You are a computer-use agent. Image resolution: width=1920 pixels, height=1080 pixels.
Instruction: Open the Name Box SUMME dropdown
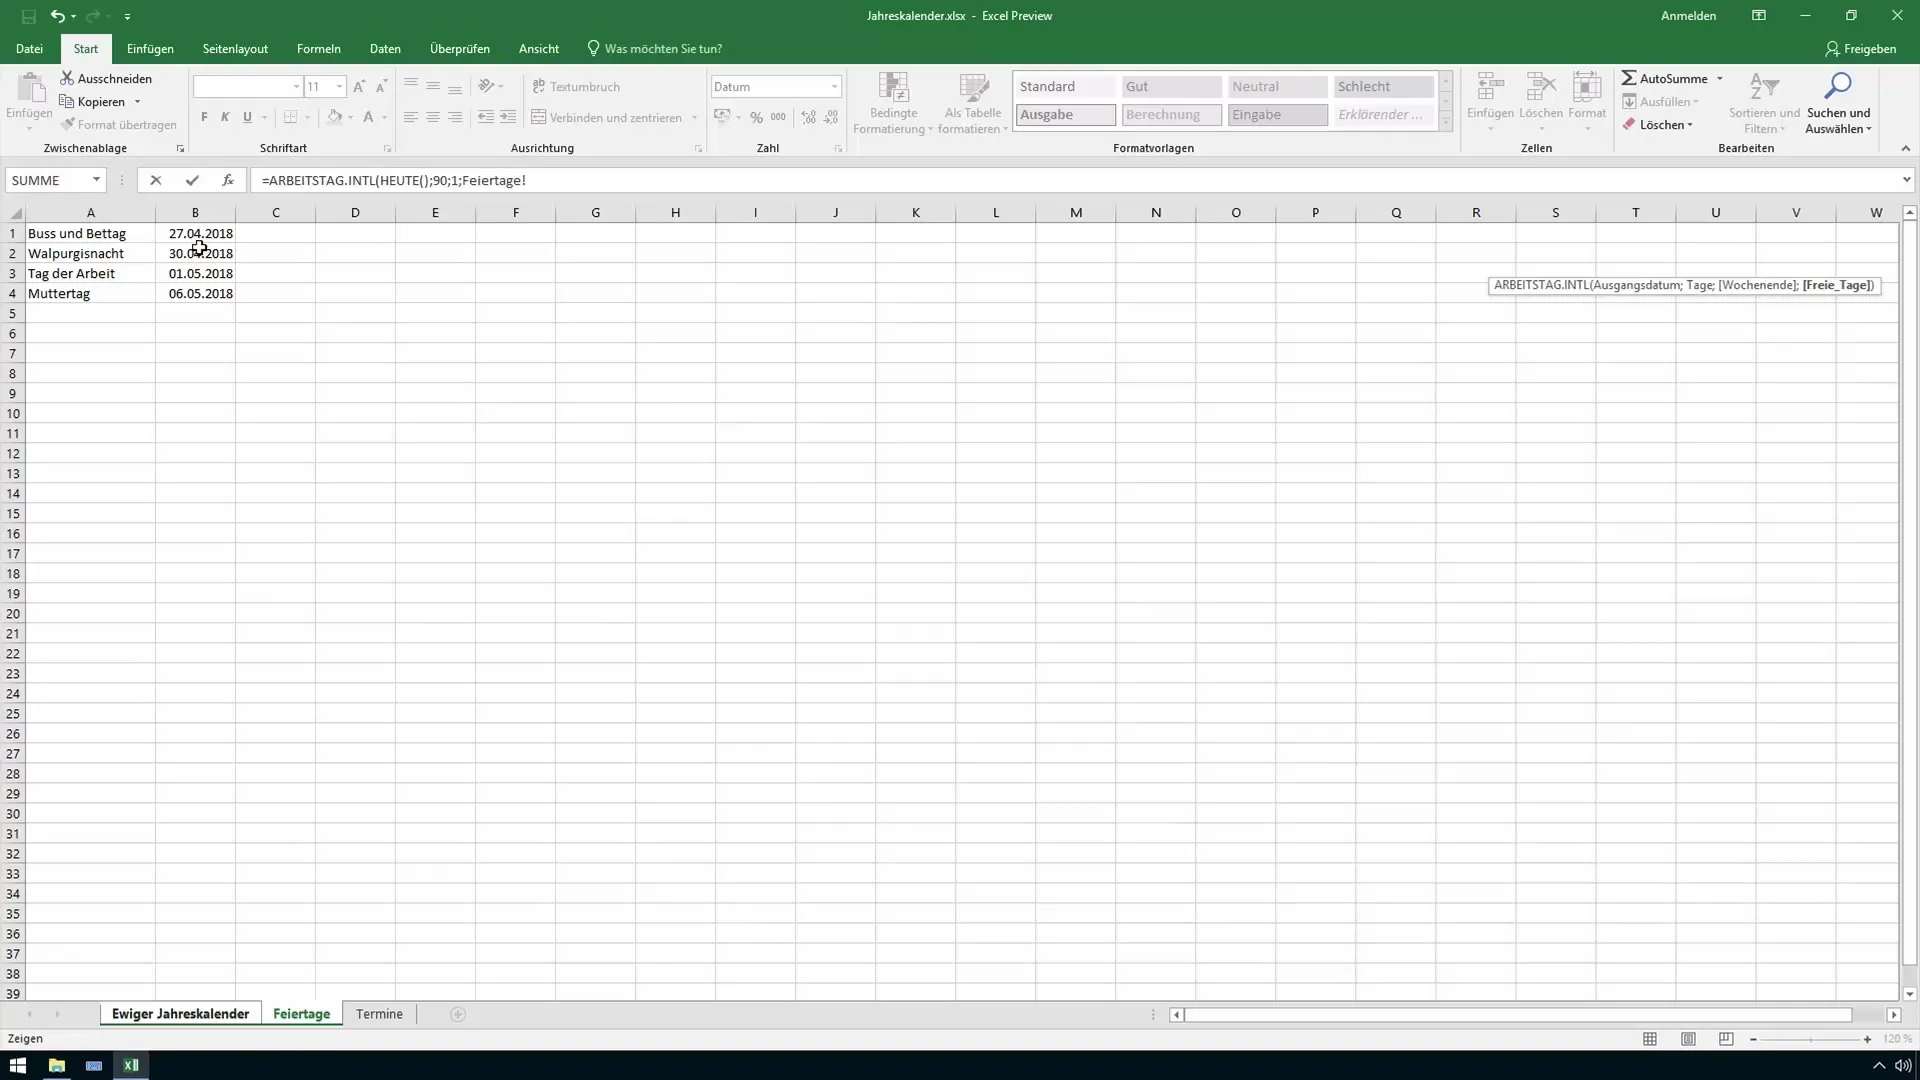(96, 180)
